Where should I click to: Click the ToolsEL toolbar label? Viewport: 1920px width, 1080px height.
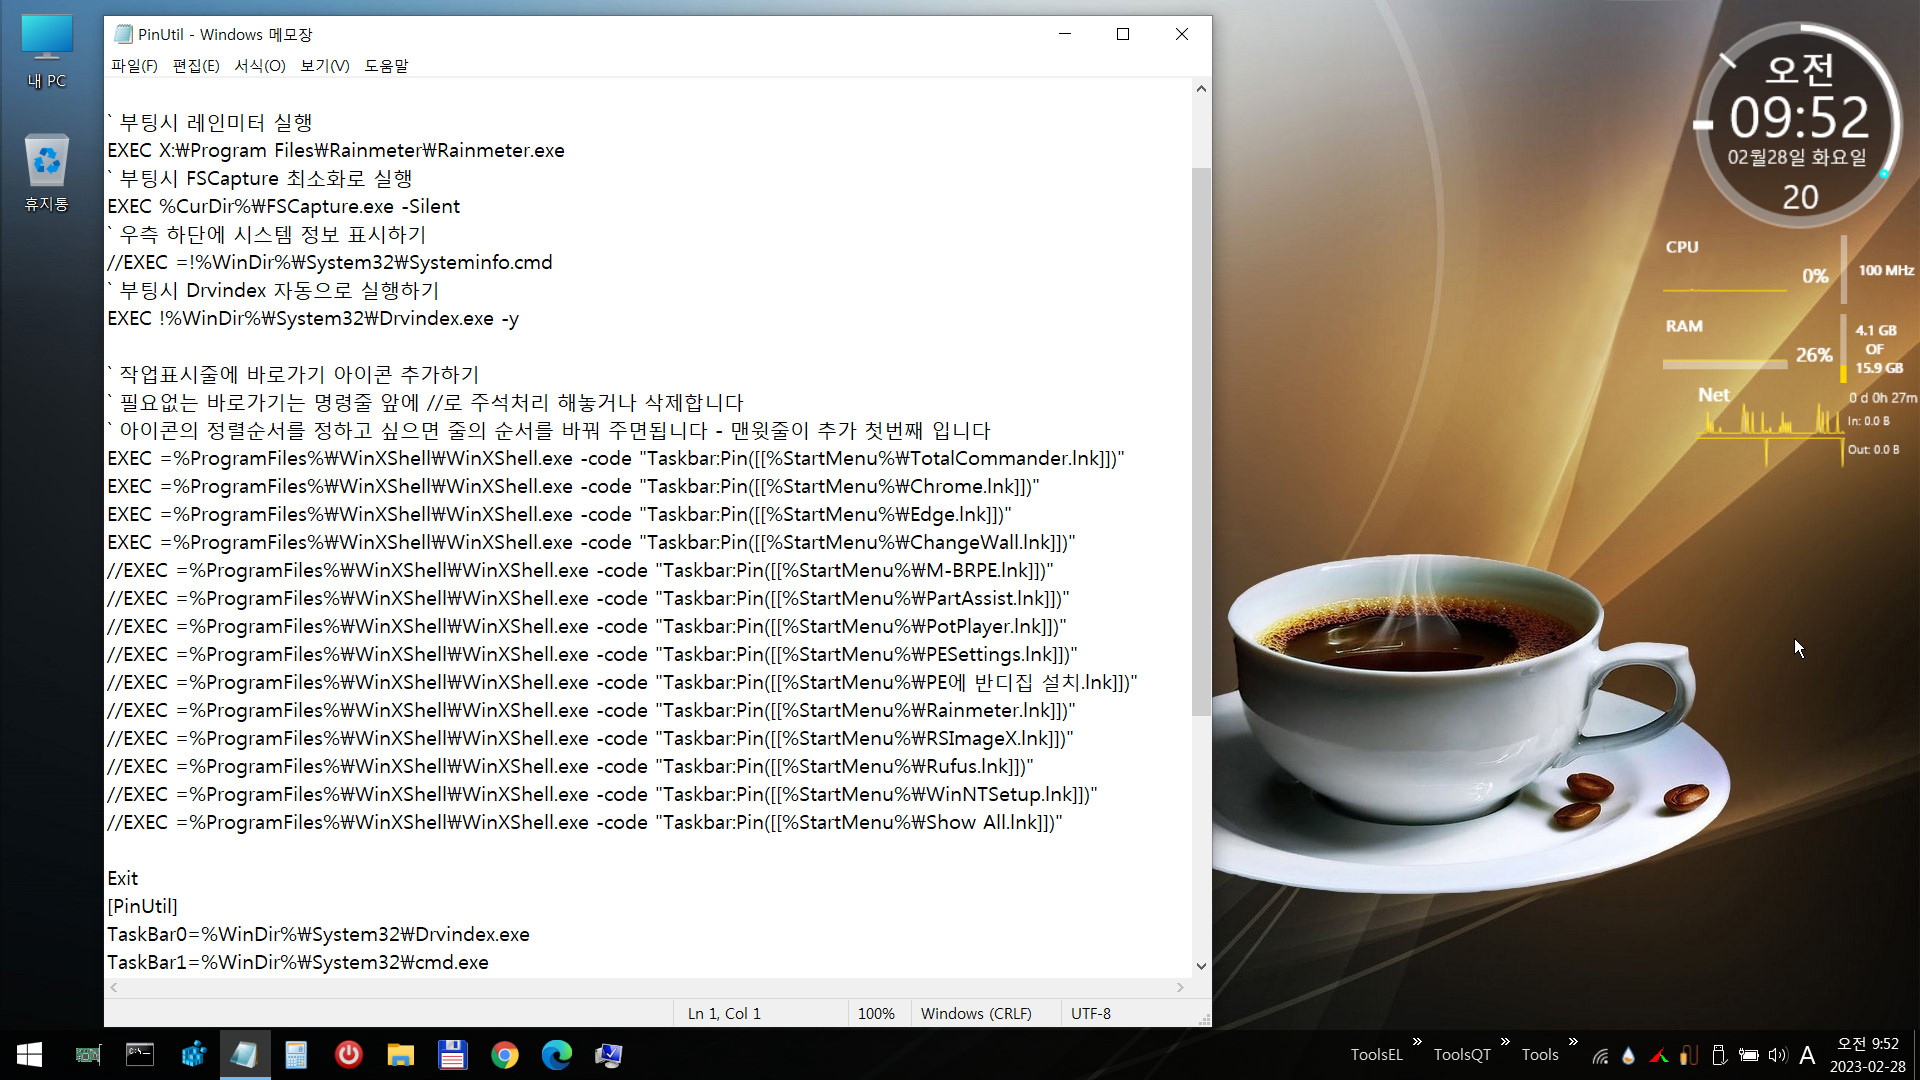[1377, 1055]
